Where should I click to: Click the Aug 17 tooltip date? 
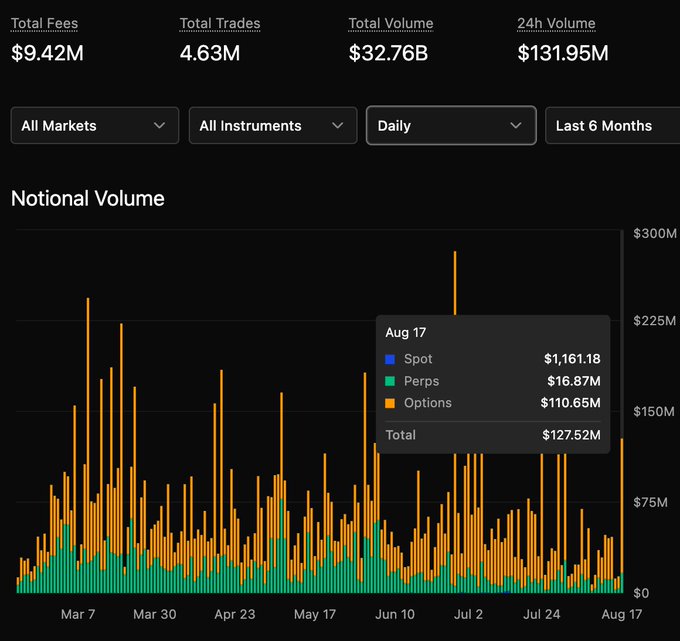pyautogui.click(x=405, y=333)
